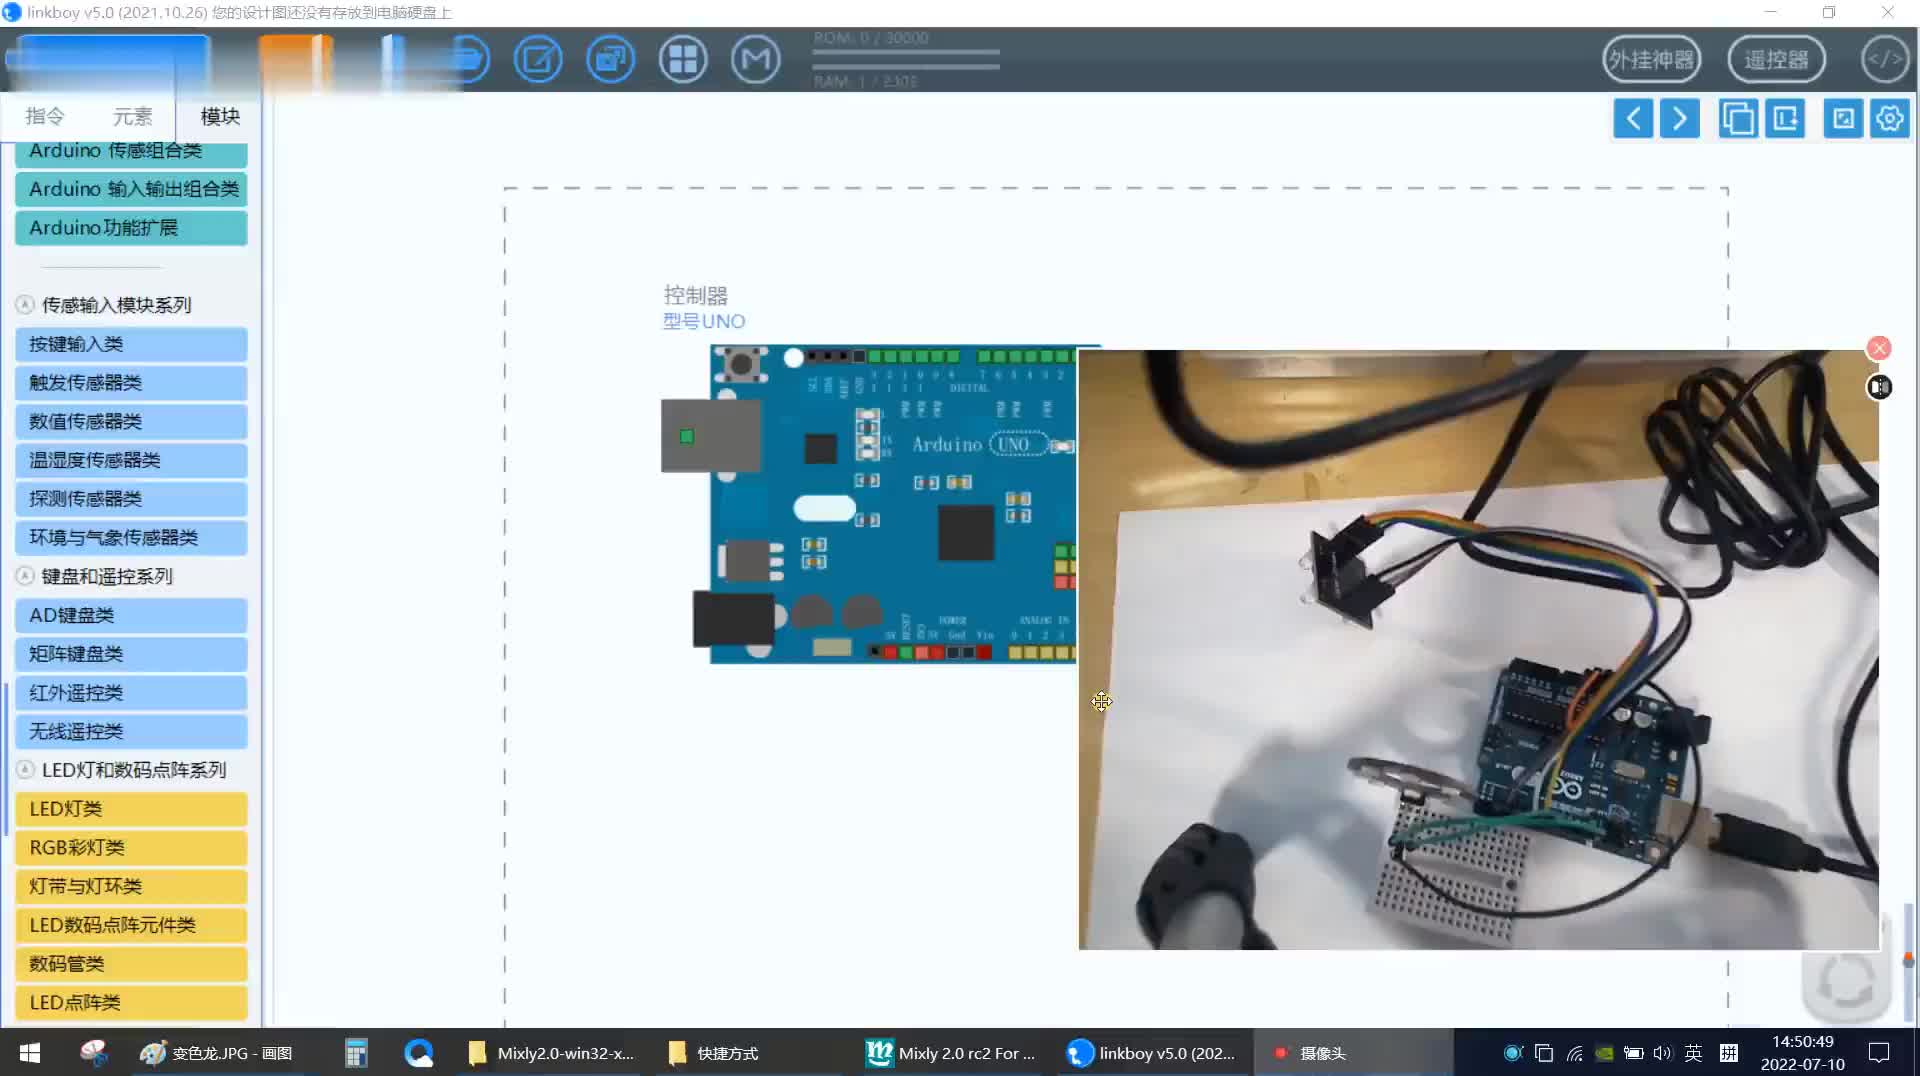
Task: Click the USB port on the Arduino diagram
Action: pyautogui.click(x=710, y=435)
